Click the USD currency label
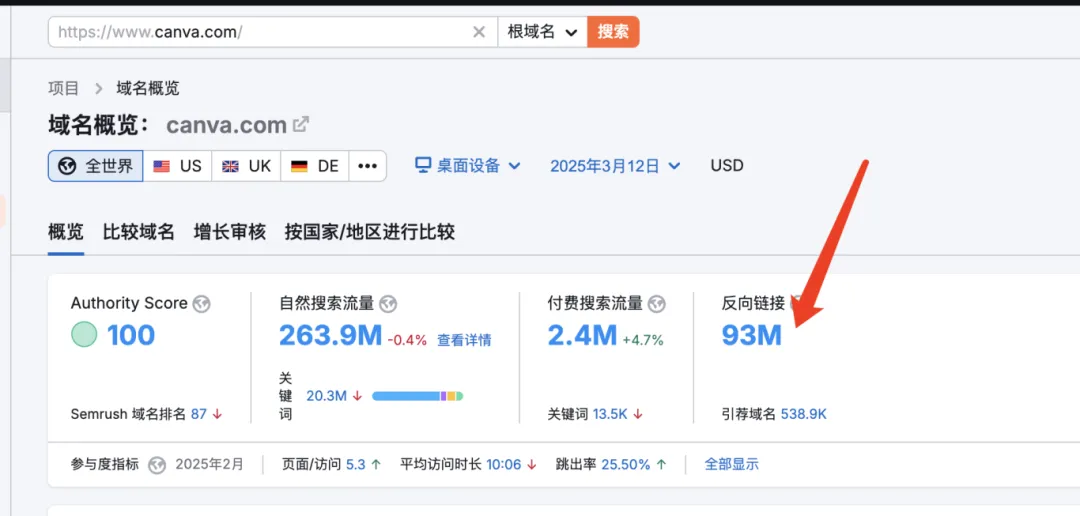The height and width of the screenshot is (516, 1080). pos(727,166)
